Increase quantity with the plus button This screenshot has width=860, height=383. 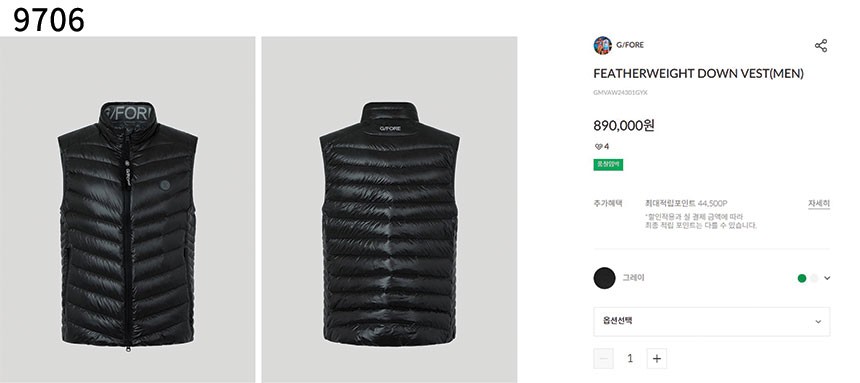(x=657, y=359)
